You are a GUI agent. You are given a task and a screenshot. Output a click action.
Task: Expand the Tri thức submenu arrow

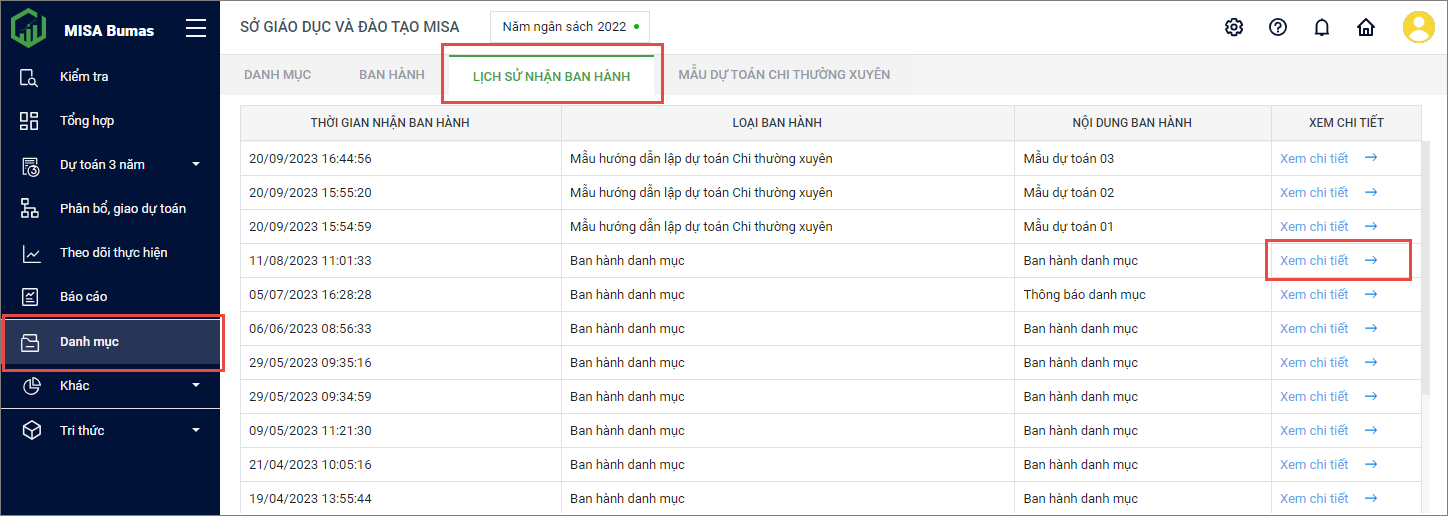click(196, 431)
